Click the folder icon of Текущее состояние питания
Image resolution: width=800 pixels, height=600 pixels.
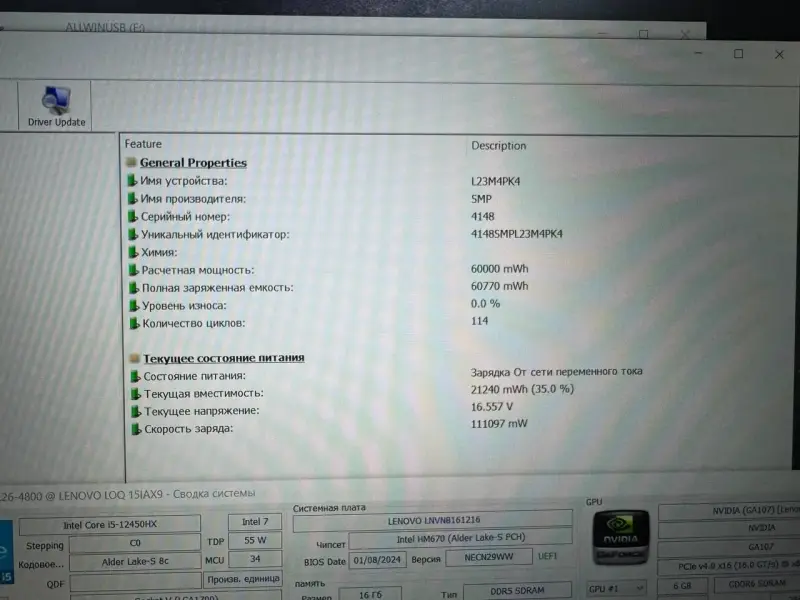tap(135, 358)
